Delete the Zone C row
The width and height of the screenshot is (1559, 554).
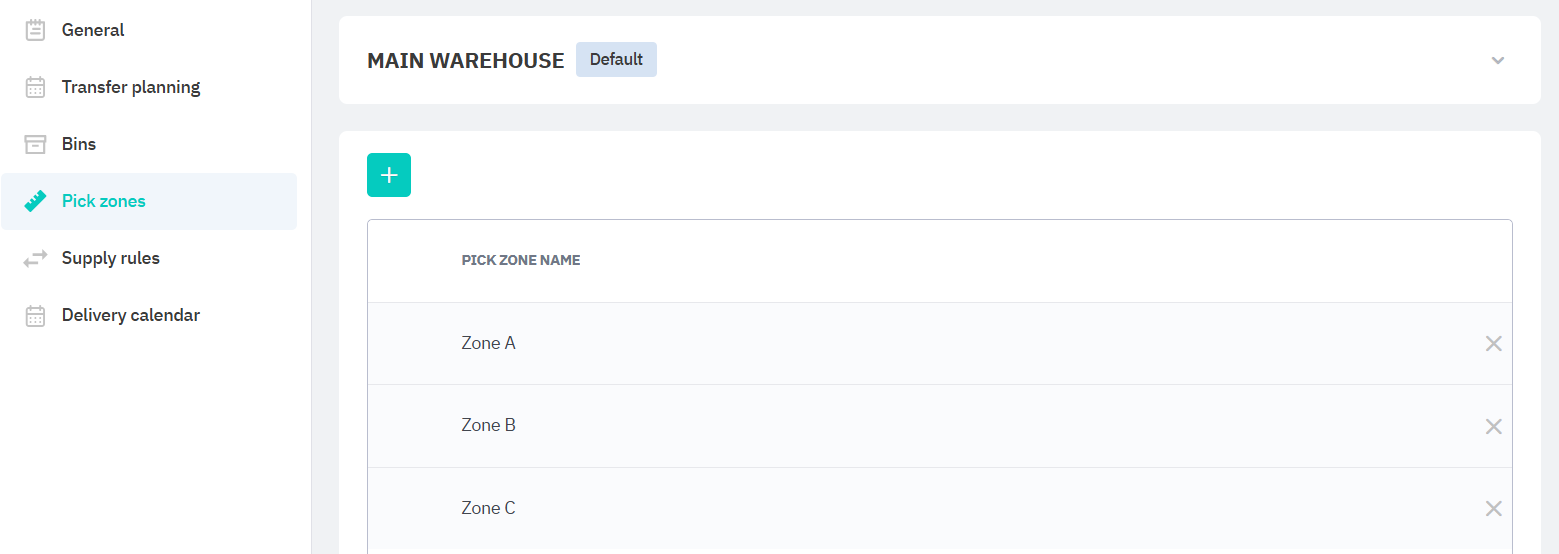point(1493,508)
